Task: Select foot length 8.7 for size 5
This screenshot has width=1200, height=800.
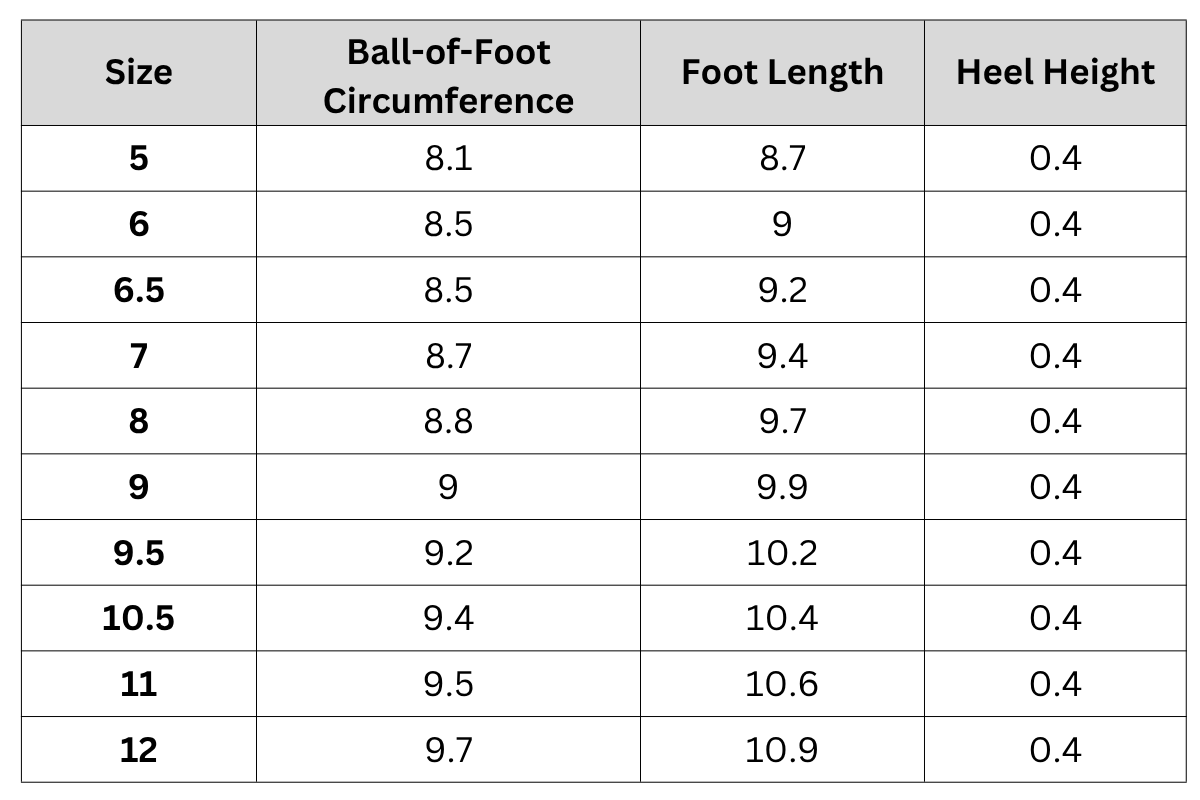Action: click(782, 158)
